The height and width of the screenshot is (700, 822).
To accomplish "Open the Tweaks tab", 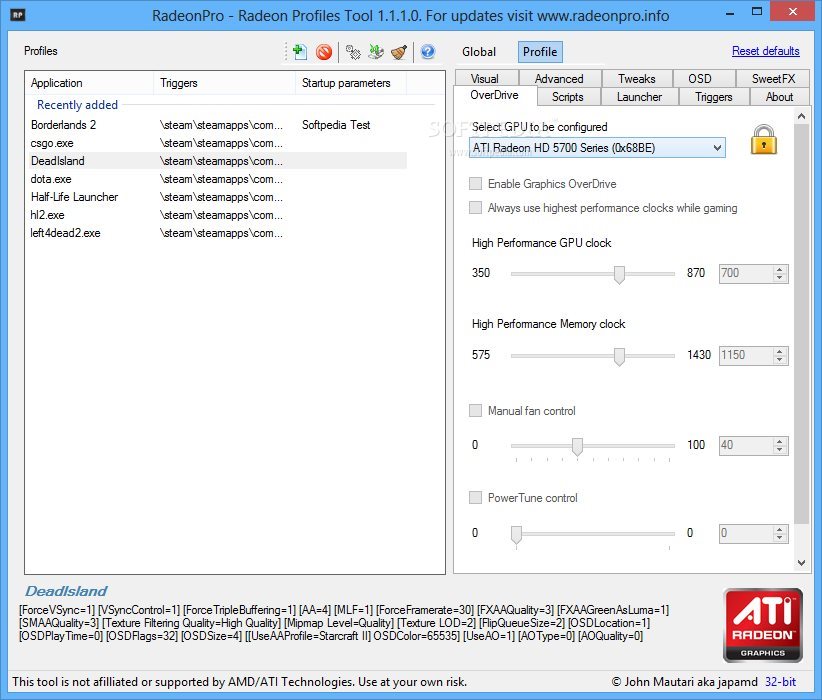I will [x=636, y=79].
